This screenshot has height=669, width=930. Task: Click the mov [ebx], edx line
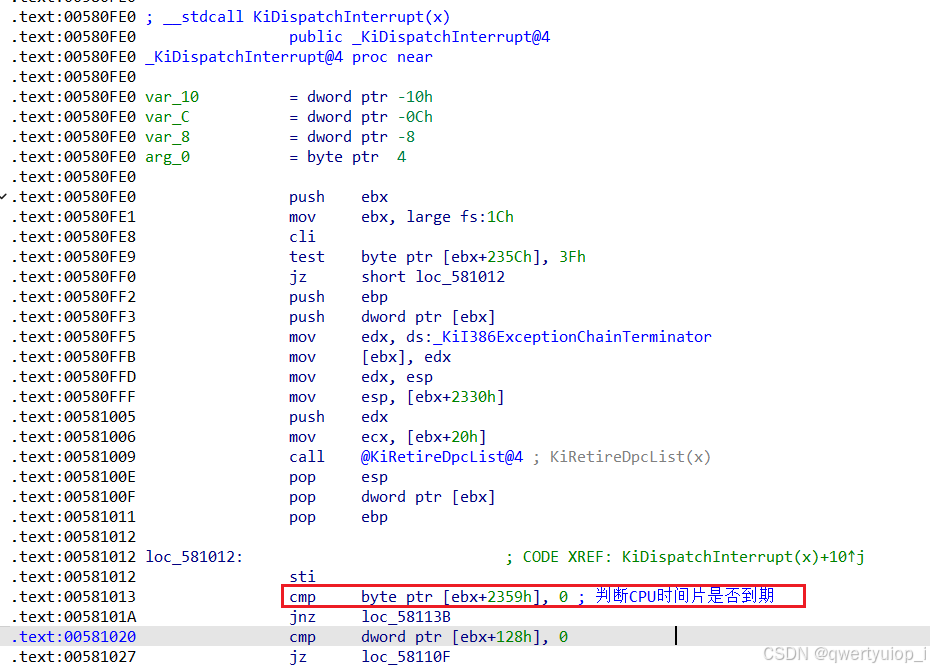370,357
